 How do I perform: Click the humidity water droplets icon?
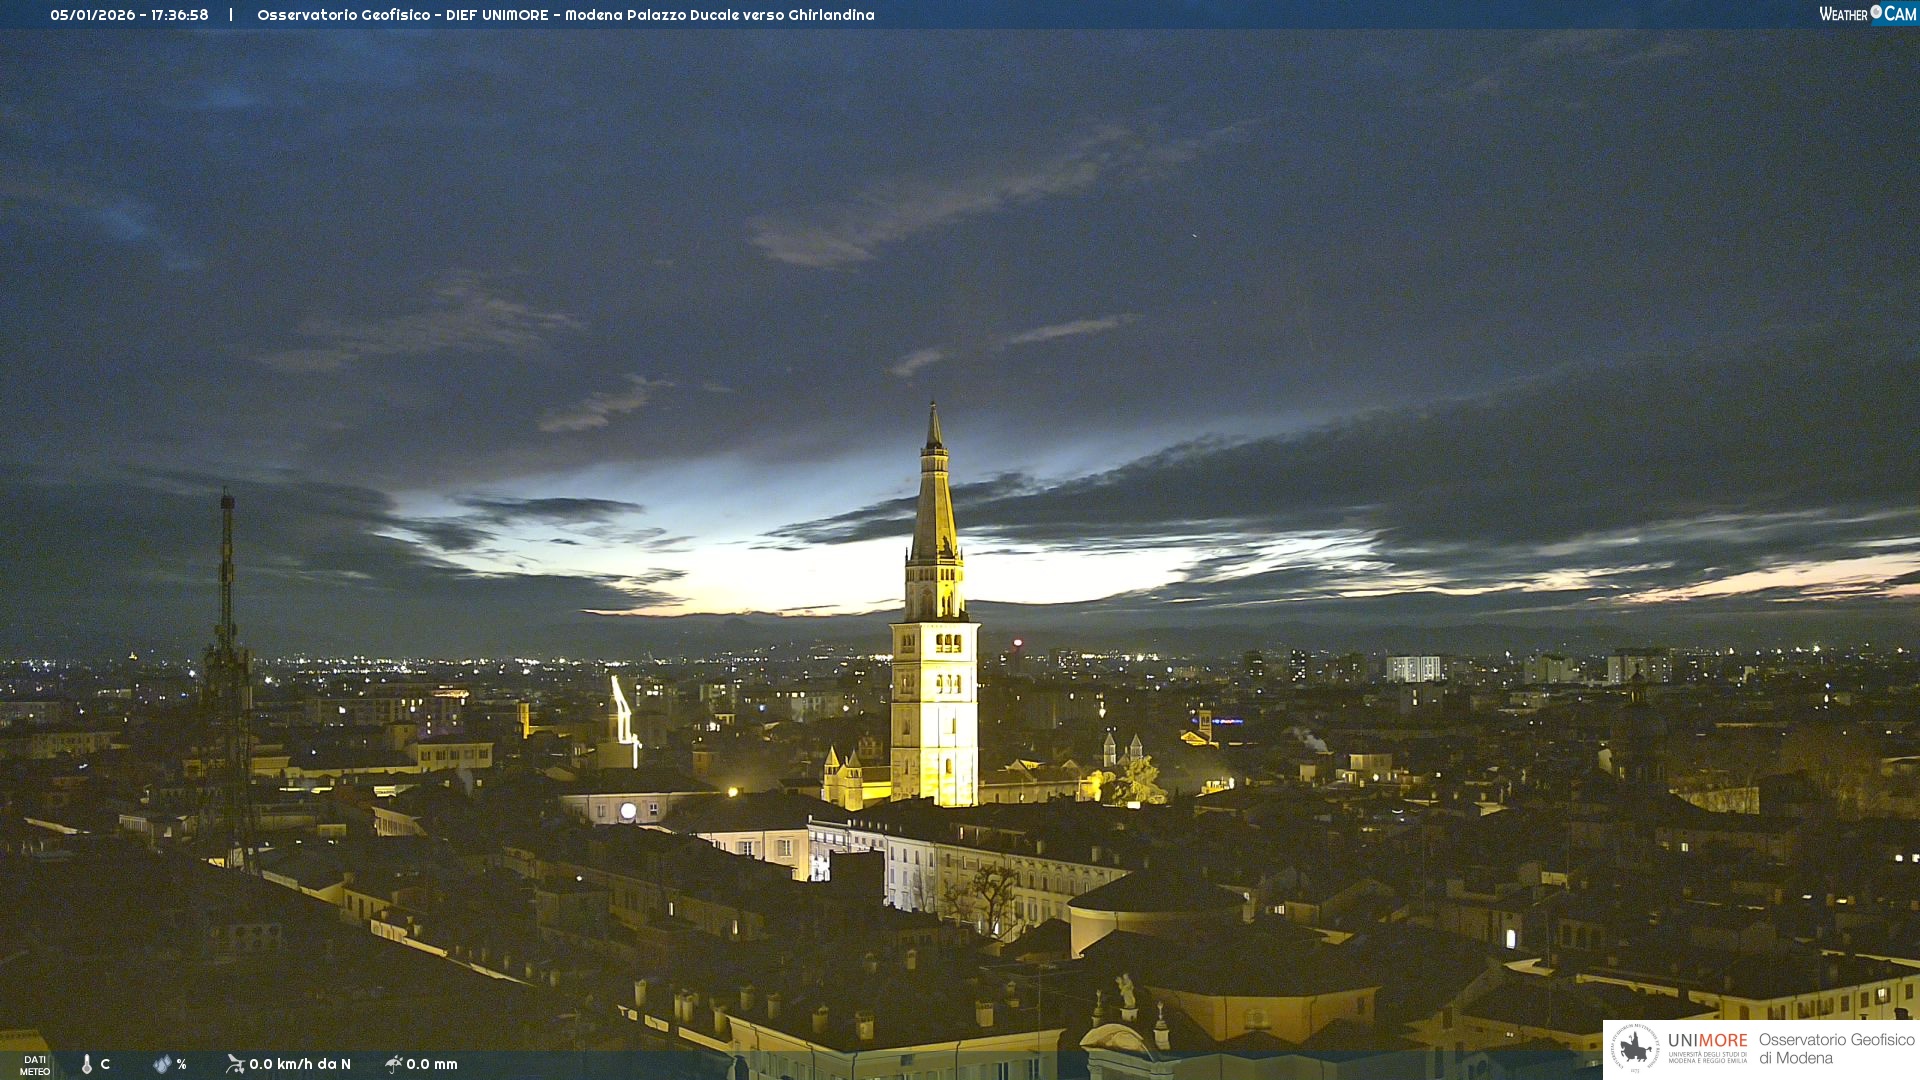pyautogui.click(x=162, y=1064)
